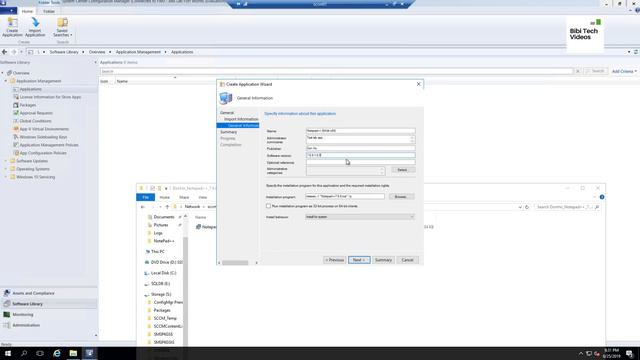Launch Internet Explorer from the taskbar
The height and width of the screenshot is (360, 640).
57,353
